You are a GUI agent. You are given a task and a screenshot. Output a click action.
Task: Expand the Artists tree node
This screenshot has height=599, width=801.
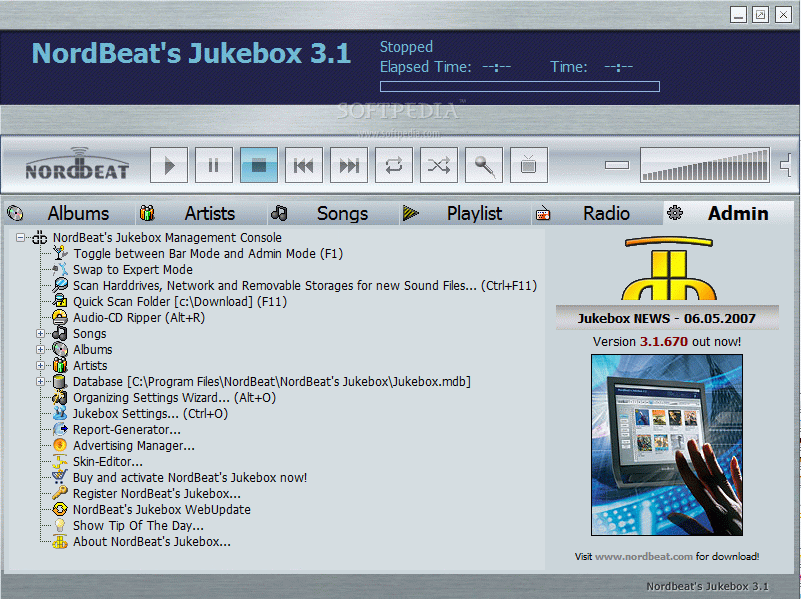pyautogui.click(x=40, y=366)
